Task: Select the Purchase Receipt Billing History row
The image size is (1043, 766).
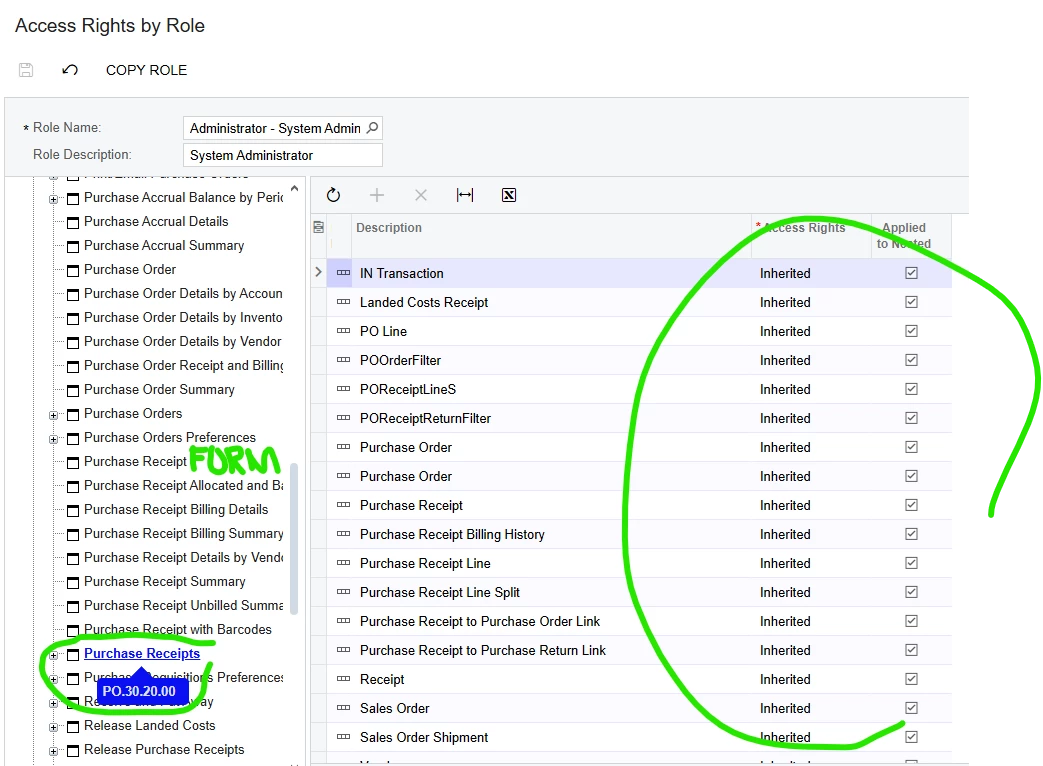Action: [x=452, y=534]
